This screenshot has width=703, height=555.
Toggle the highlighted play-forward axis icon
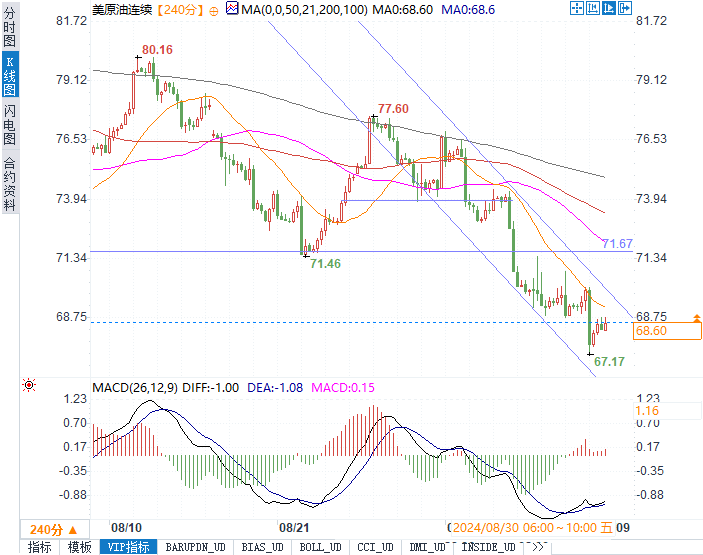(x=608, y=8)
